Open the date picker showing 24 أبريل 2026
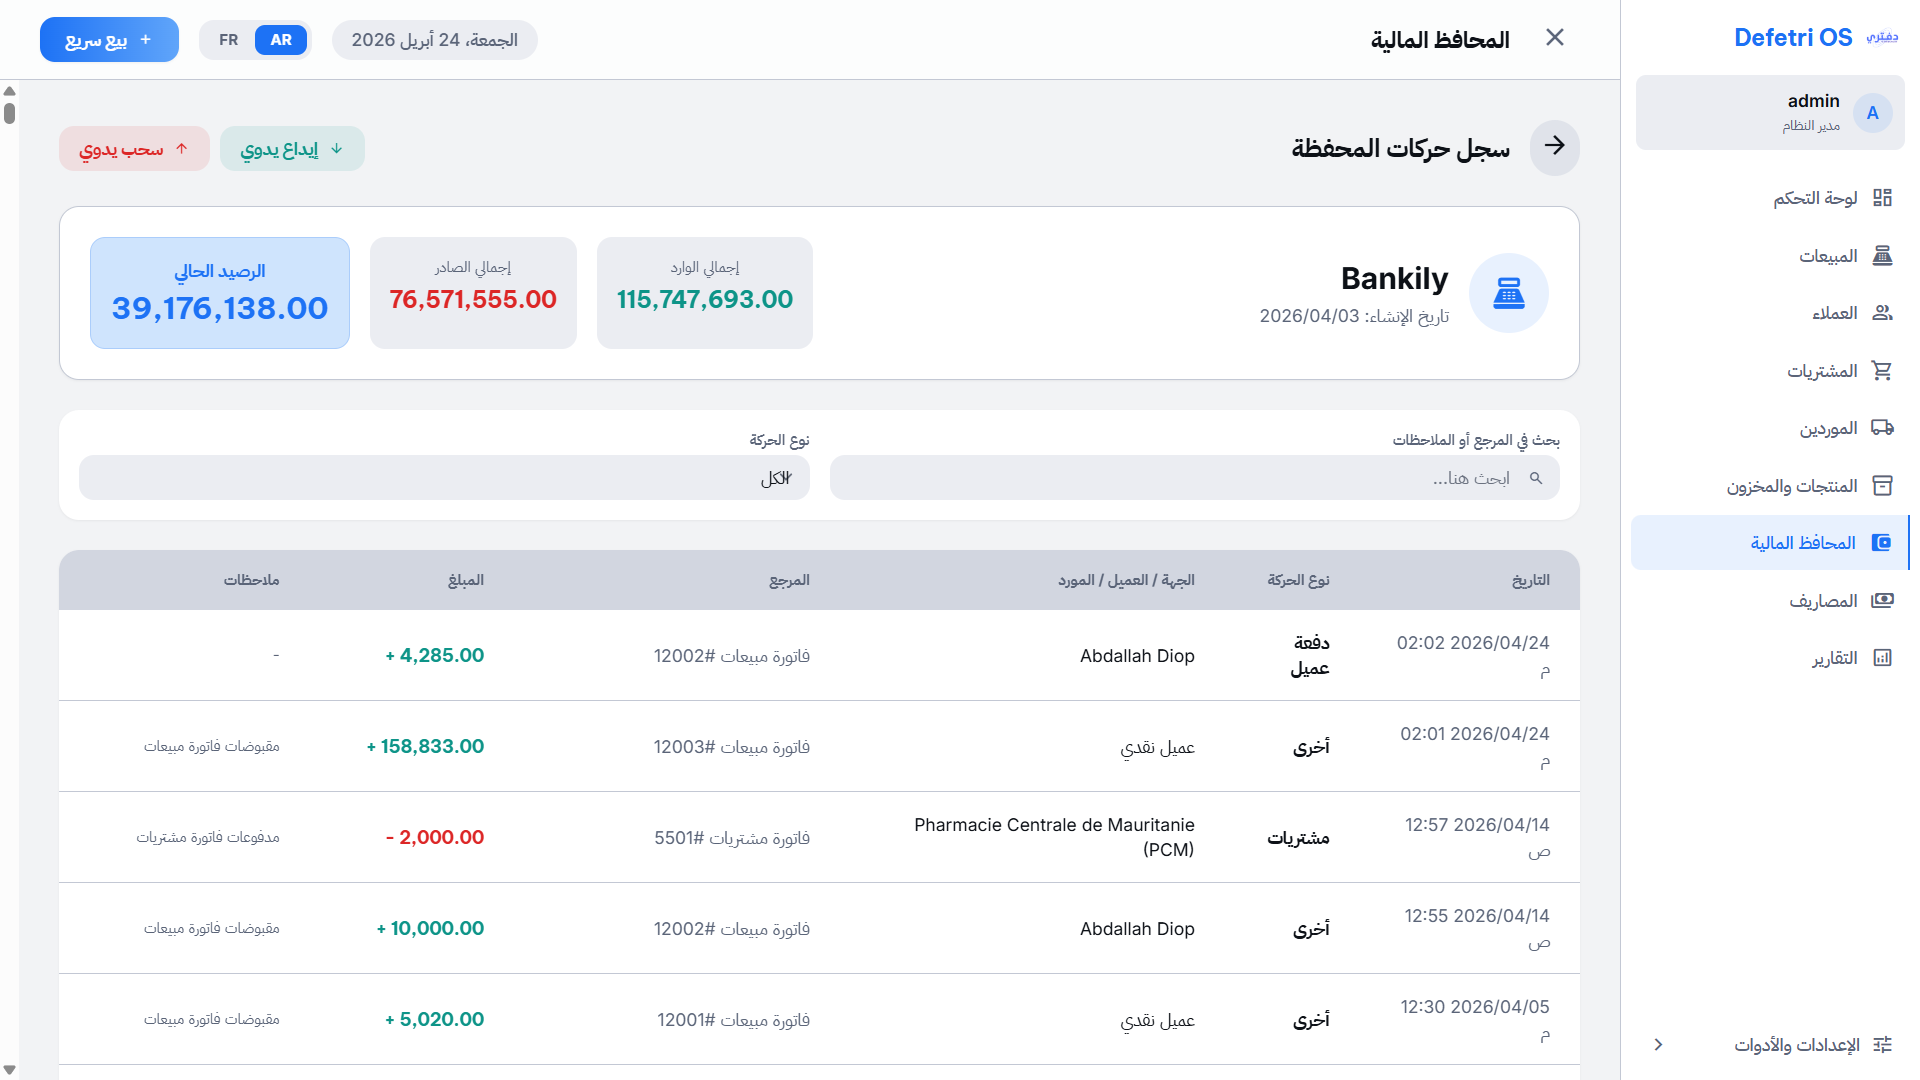 434,40
